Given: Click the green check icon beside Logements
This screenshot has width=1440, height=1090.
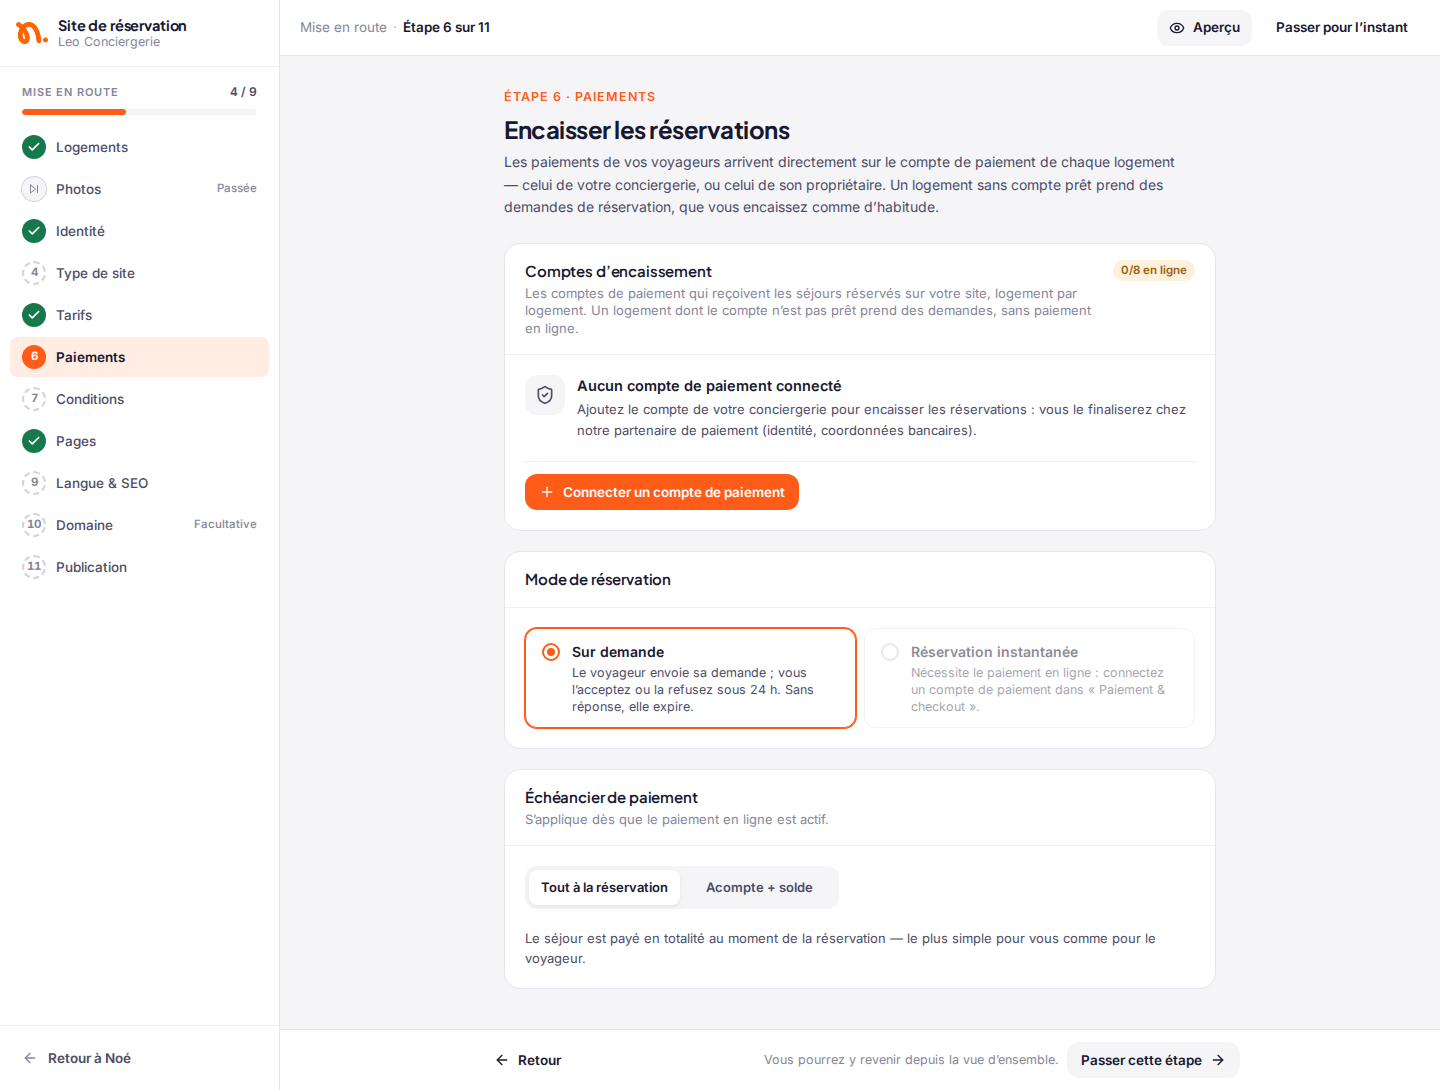Looking at the screenshot, I should tap(34, 147).
